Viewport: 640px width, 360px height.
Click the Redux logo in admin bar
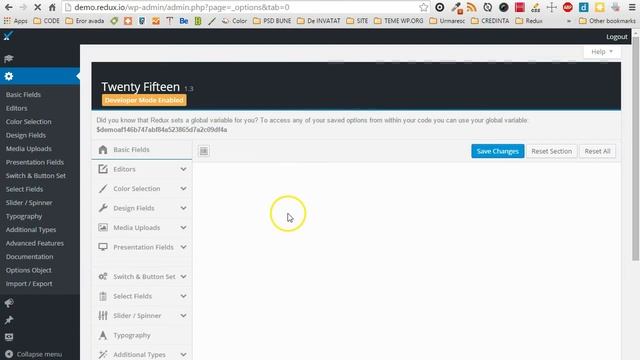(8, 36)
